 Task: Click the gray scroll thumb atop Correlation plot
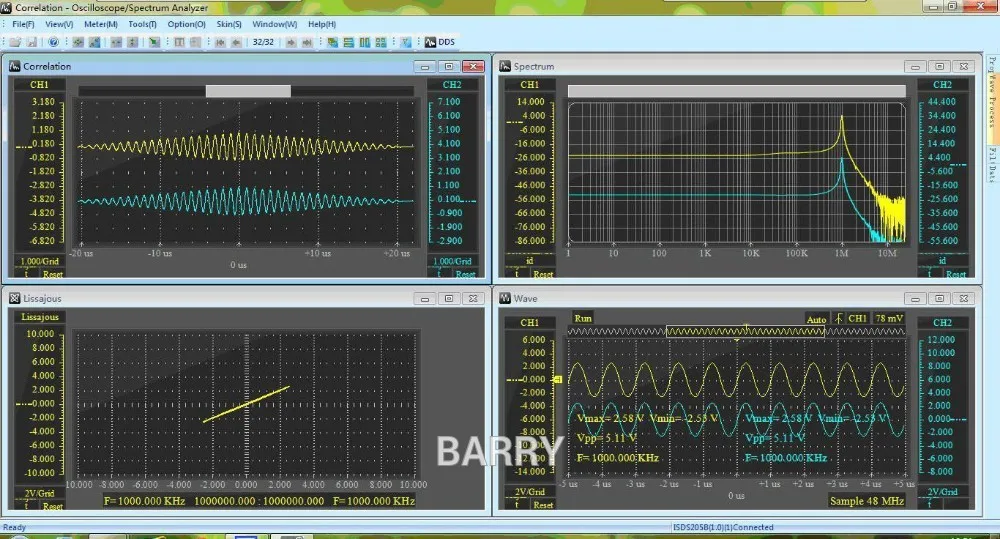point(248,91)
